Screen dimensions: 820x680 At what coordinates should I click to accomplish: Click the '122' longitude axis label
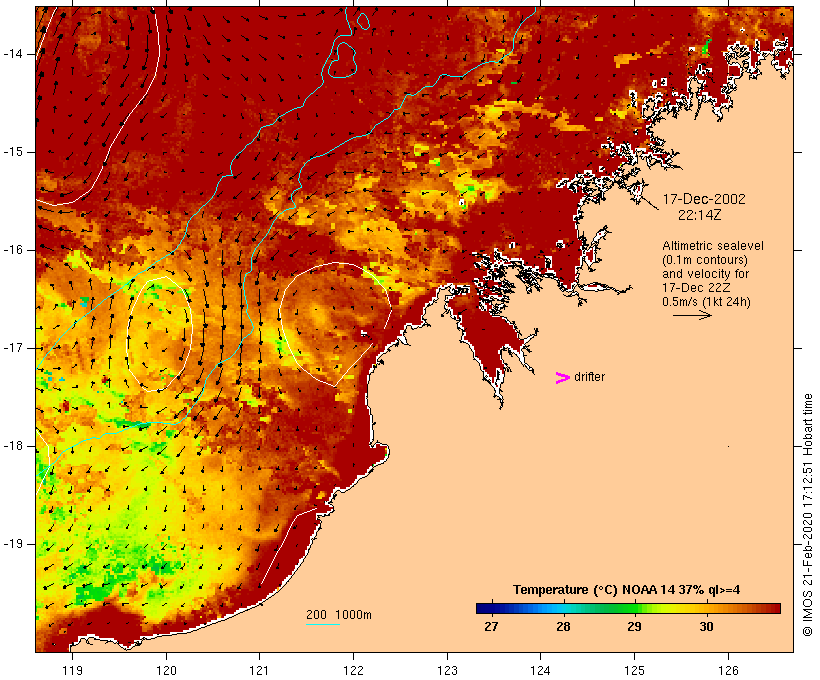353,670
